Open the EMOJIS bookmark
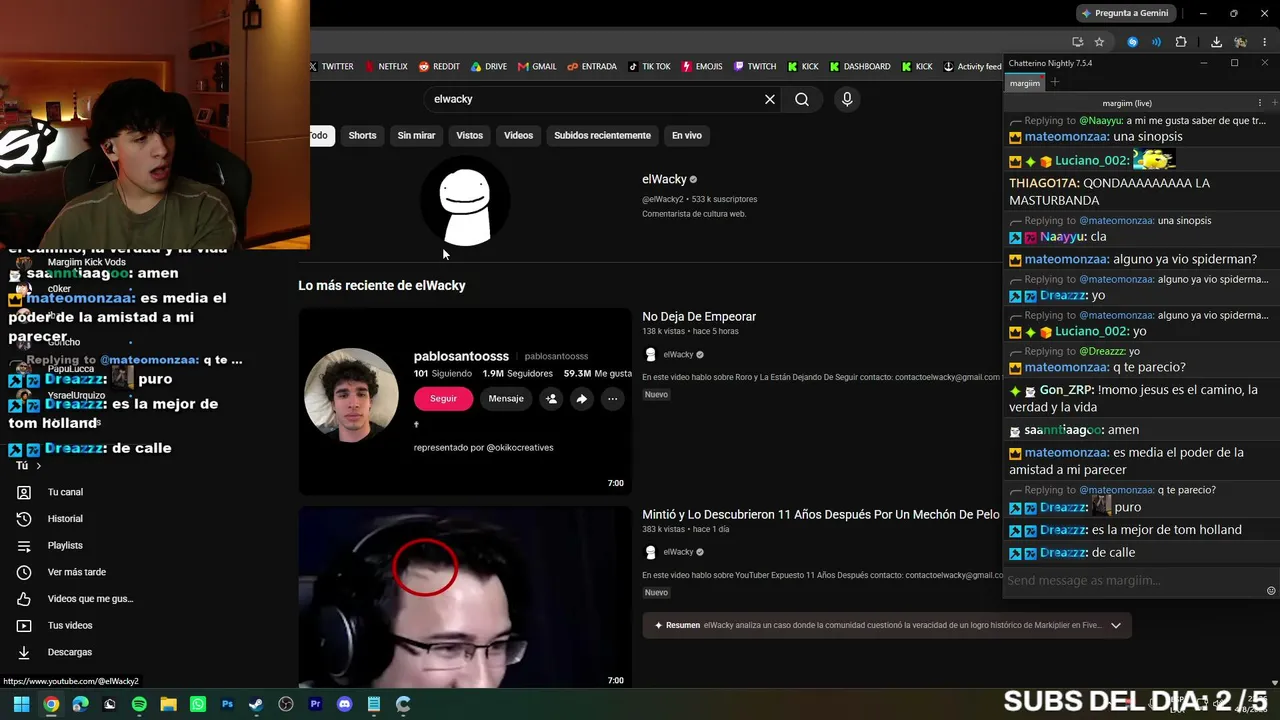The height and width of the screenshot is (720, 1280). tap(702, 67)
